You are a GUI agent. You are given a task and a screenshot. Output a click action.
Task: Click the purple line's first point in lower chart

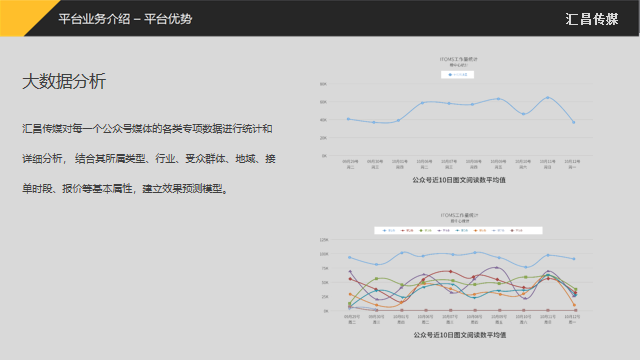pos(350,271)
